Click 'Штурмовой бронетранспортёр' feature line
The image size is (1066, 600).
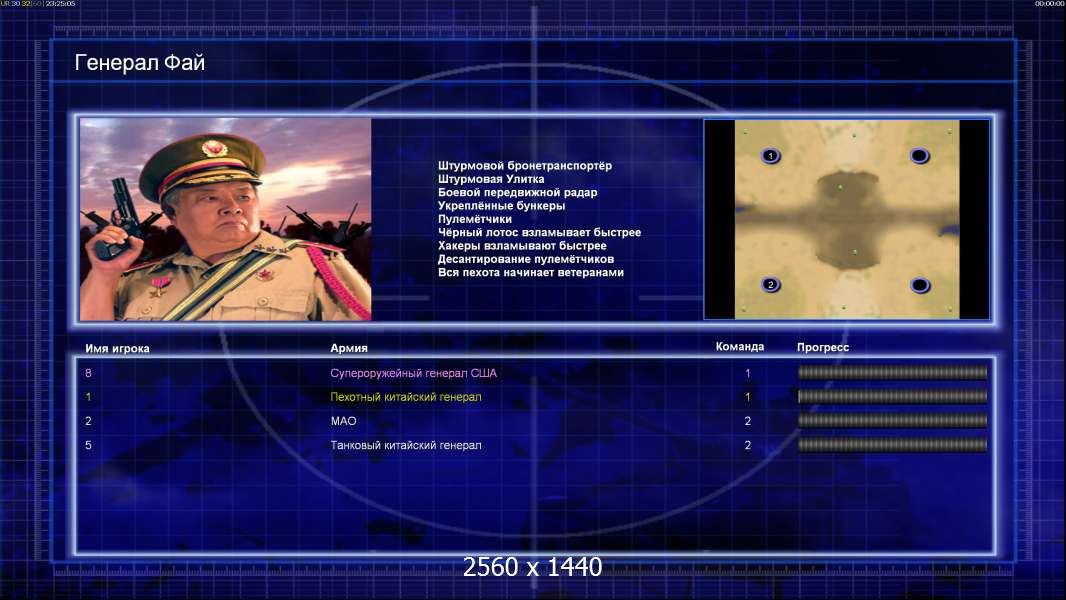(525, 166)
